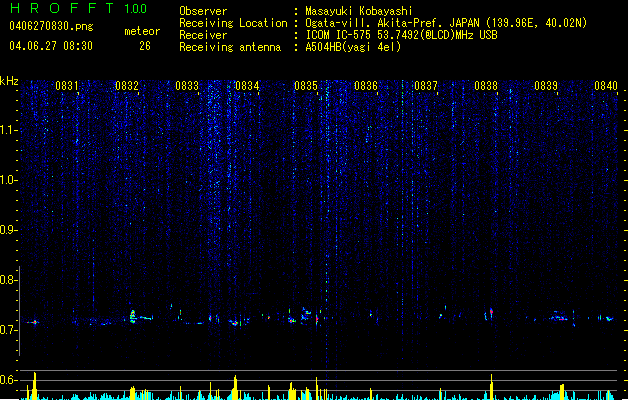Click the 0832 time marker
This screenshot has width=629, height=400.
click(x=127, y=86)
